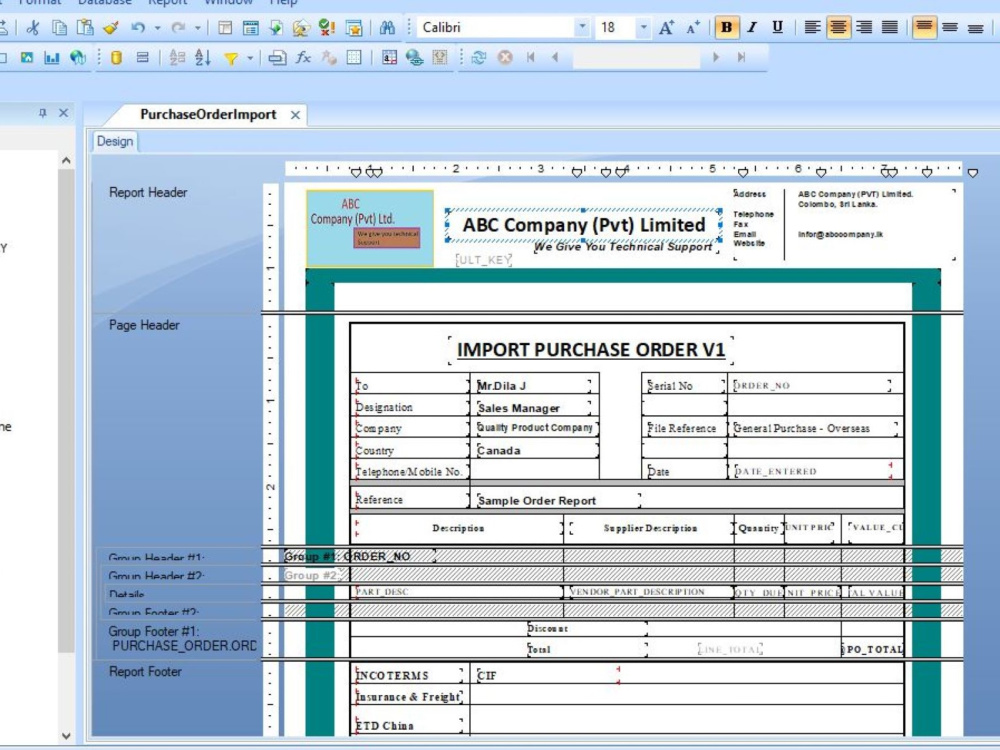Click the Page Header section label
This screenshot has width=1000, height=750.
tap(144, 325)
